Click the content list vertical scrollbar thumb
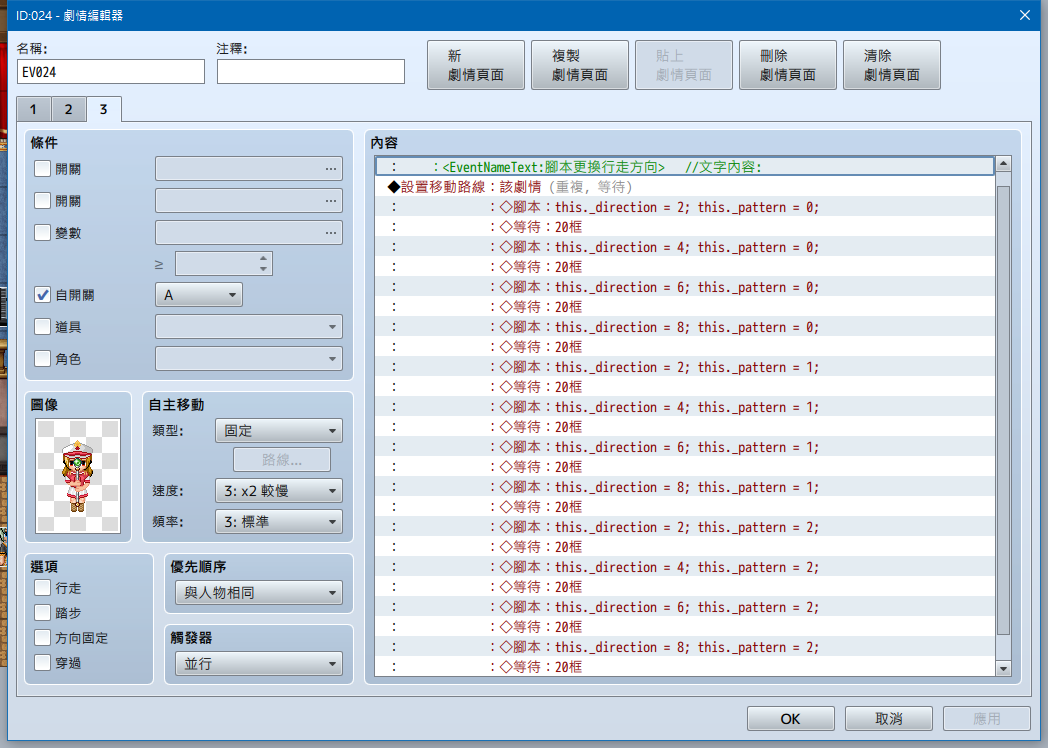Image resolution: width=1048 pixels, height=748 pixels. (1003, 410)
